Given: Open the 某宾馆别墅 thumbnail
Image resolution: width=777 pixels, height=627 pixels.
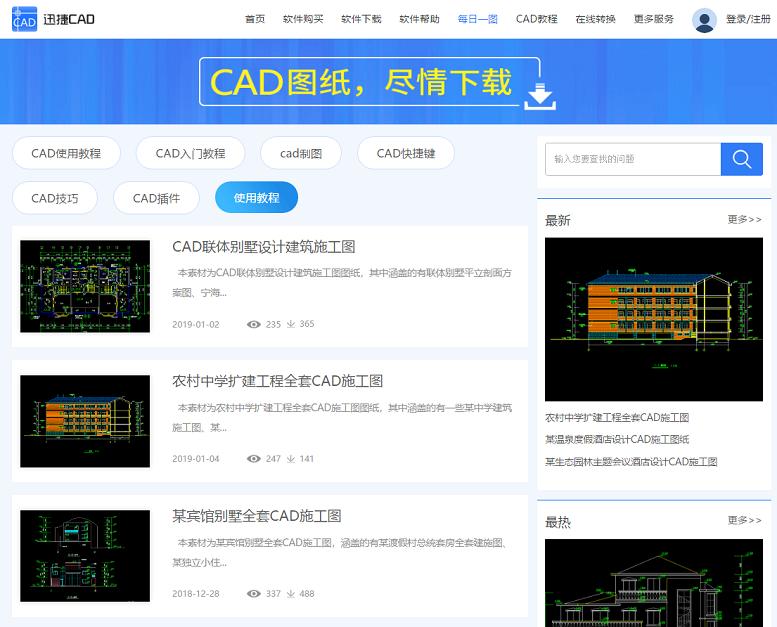Looking at the screenshot, I should coord(85,556).
